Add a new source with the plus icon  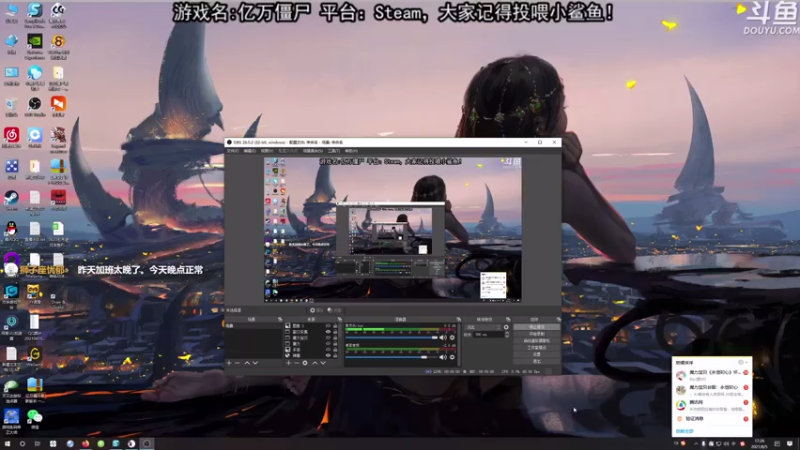click(x=288, y=363)
